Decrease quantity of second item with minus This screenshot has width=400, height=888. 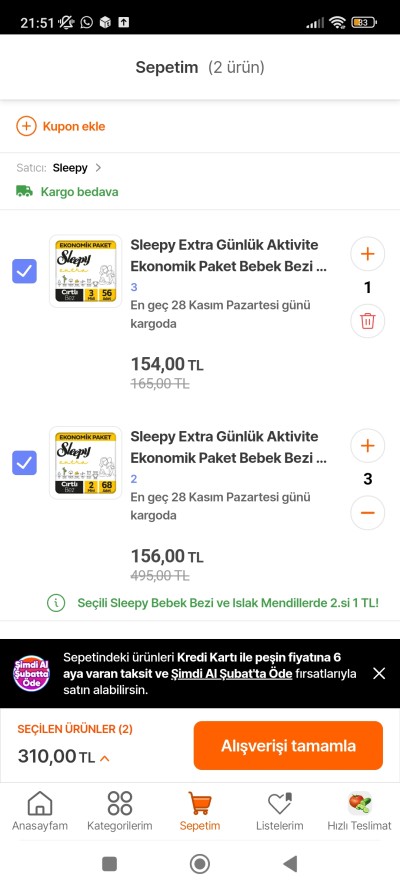pyautogui.click(x=368, y=513)
